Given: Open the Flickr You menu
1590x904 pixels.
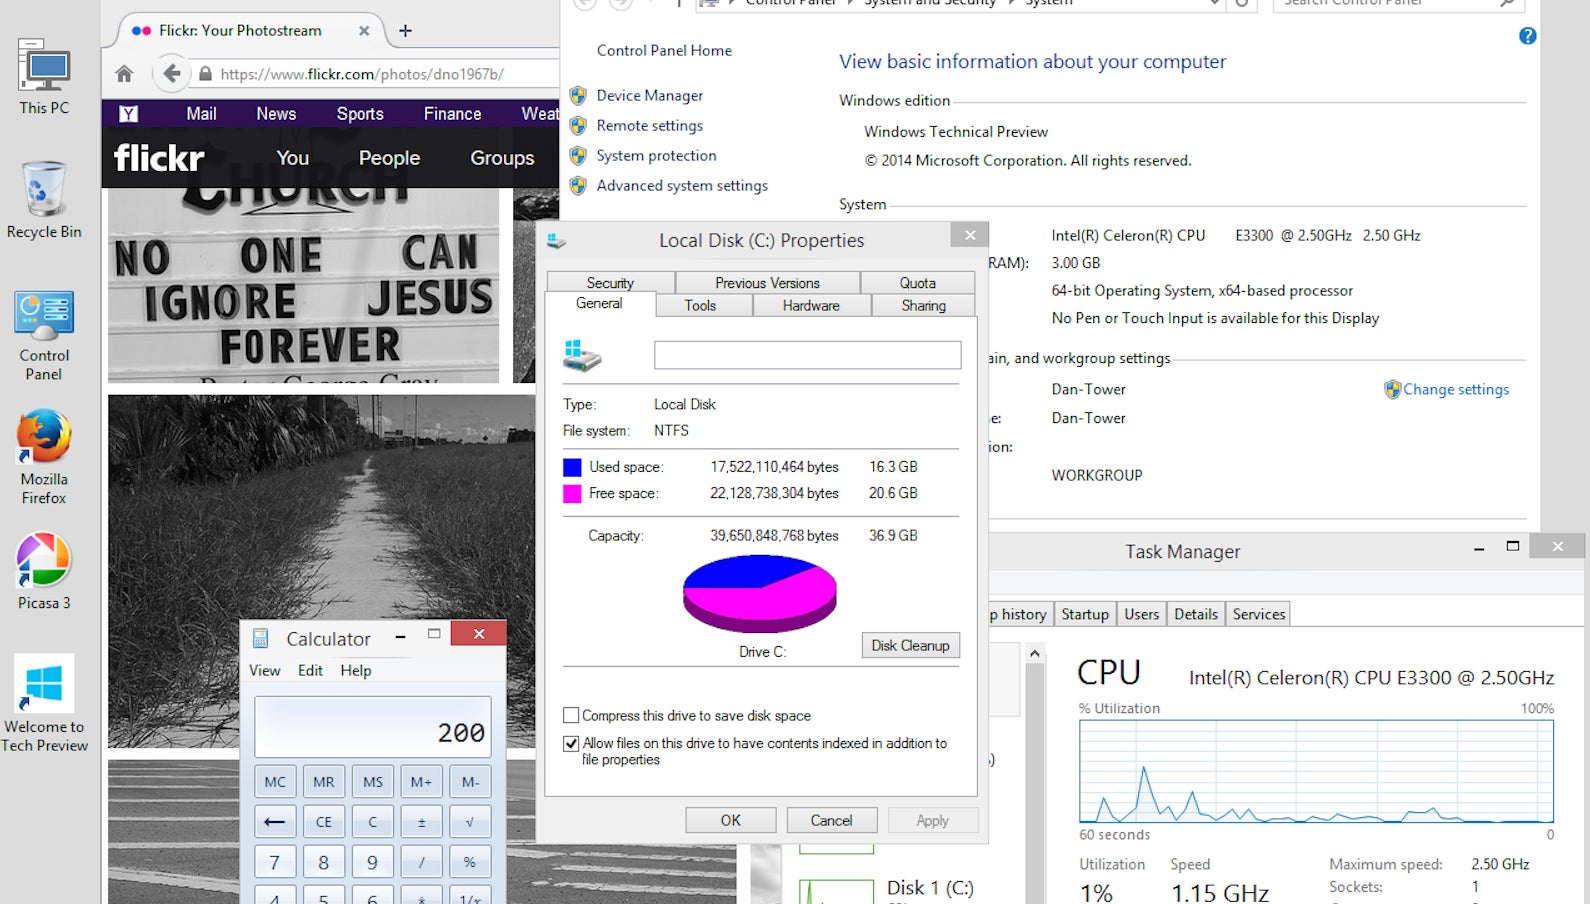Looking at the screenshot, I should click(293, 158).
